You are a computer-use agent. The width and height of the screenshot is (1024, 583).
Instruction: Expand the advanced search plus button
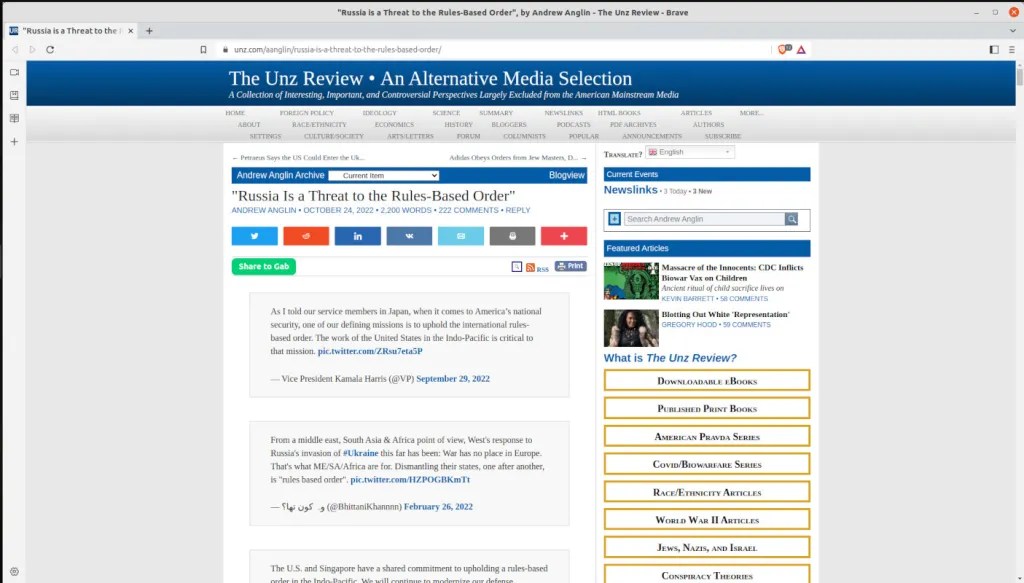[614, 219]
